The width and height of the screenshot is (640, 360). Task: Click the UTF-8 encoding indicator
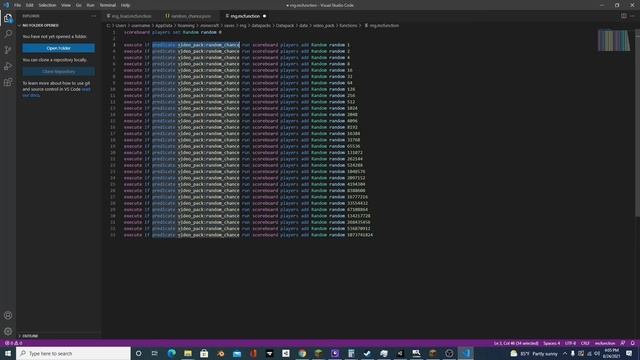[570, 343]
